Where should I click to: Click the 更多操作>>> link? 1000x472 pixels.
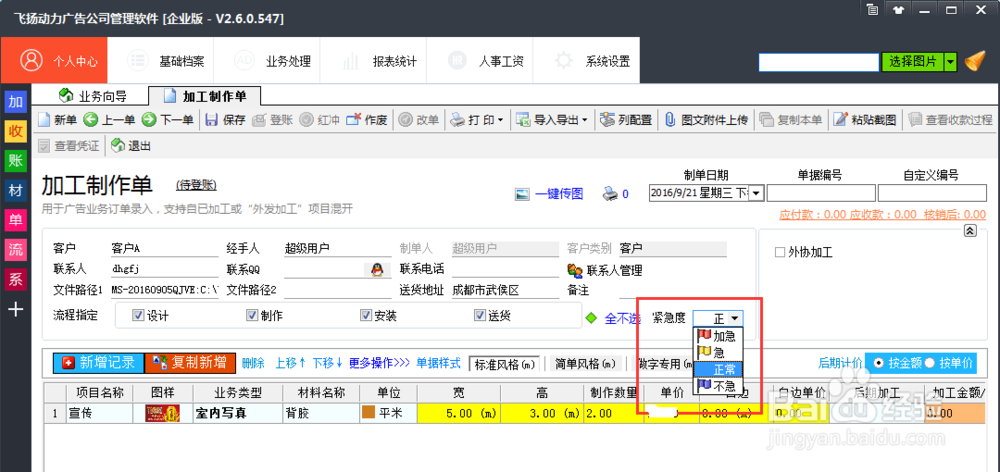click(x=379, y=363)
